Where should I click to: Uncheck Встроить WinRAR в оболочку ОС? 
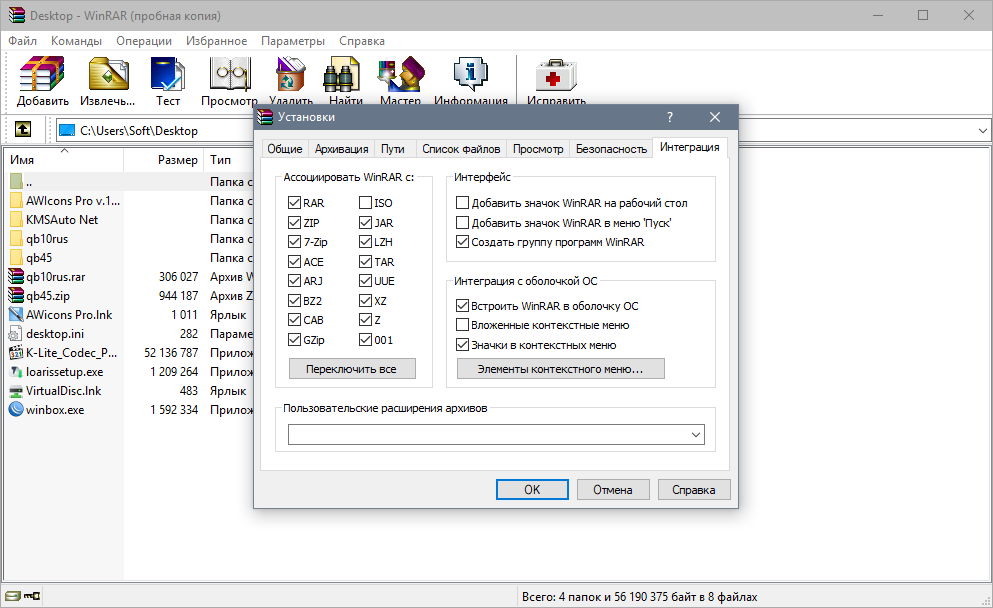click(462, 305)
